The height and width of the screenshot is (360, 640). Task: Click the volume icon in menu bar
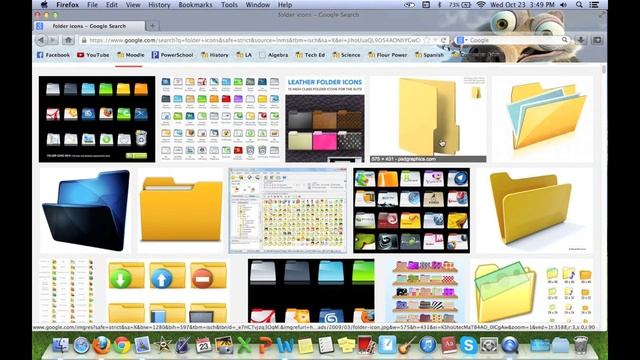564,5
